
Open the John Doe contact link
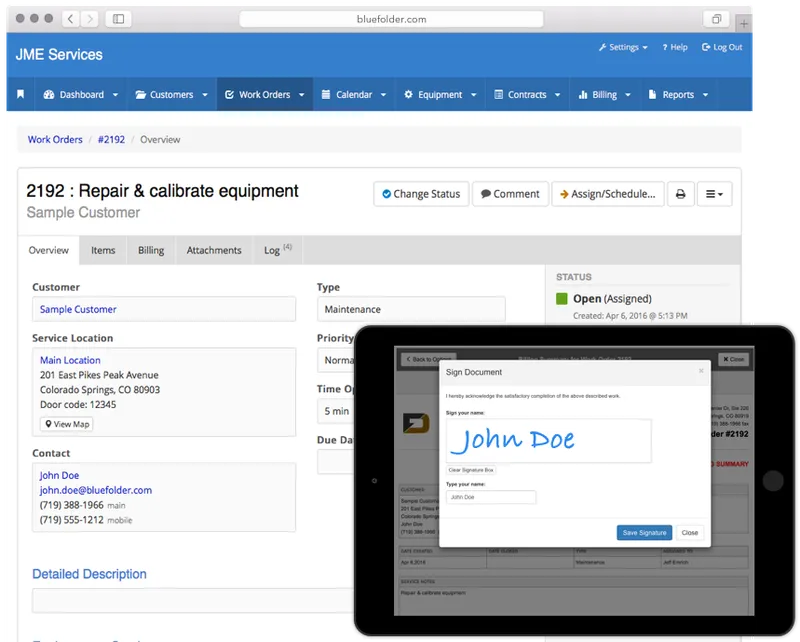pos(59,475)
